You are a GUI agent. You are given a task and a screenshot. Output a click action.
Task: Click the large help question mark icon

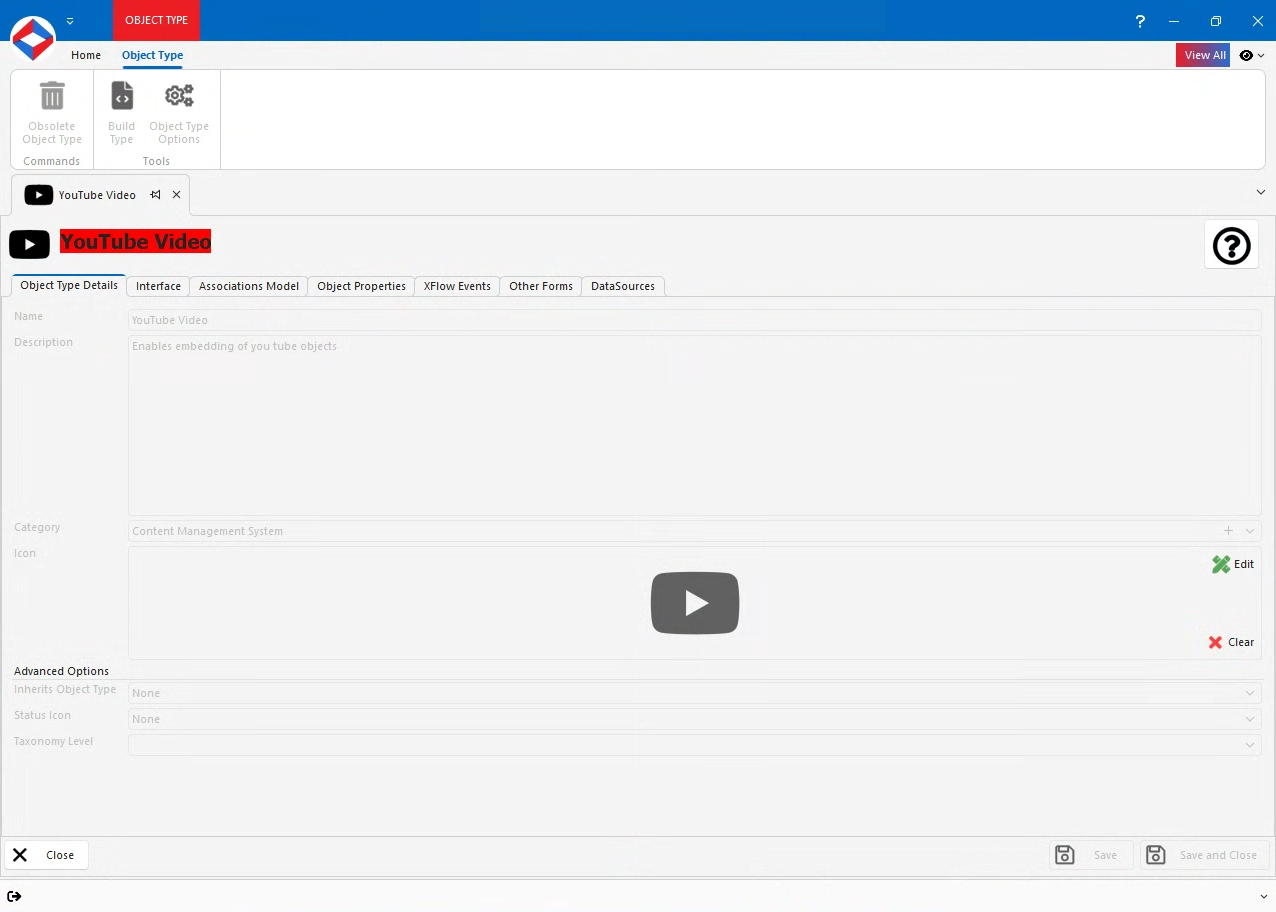pyautogui.click(x=1231, y=245)
